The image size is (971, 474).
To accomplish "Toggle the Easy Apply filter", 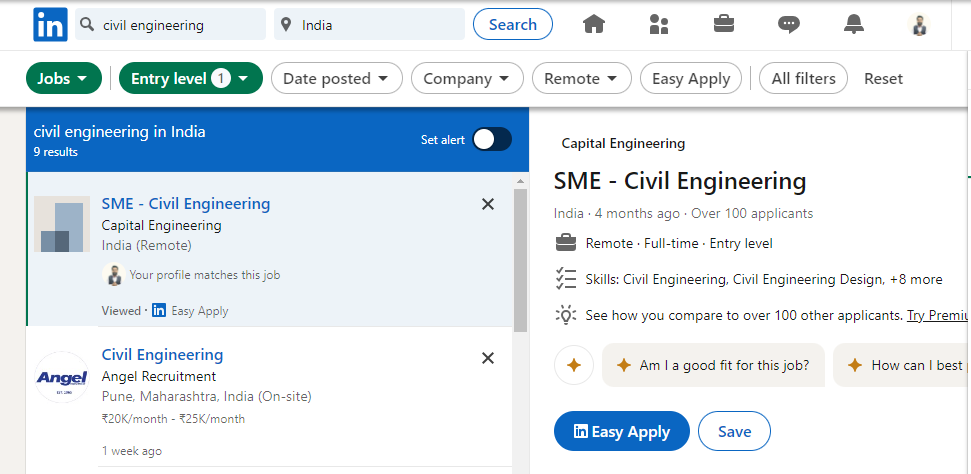I will (691, 79).
